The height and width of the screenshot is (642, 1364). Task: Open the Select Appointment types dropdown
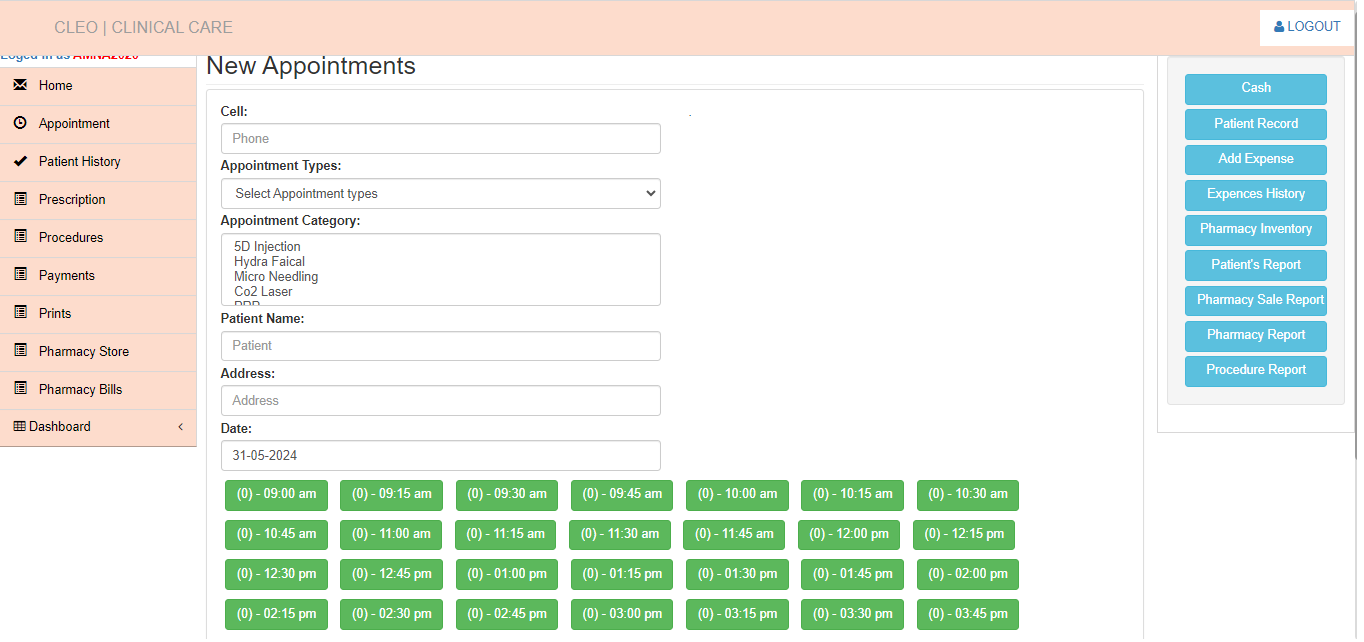coord(440,194)
